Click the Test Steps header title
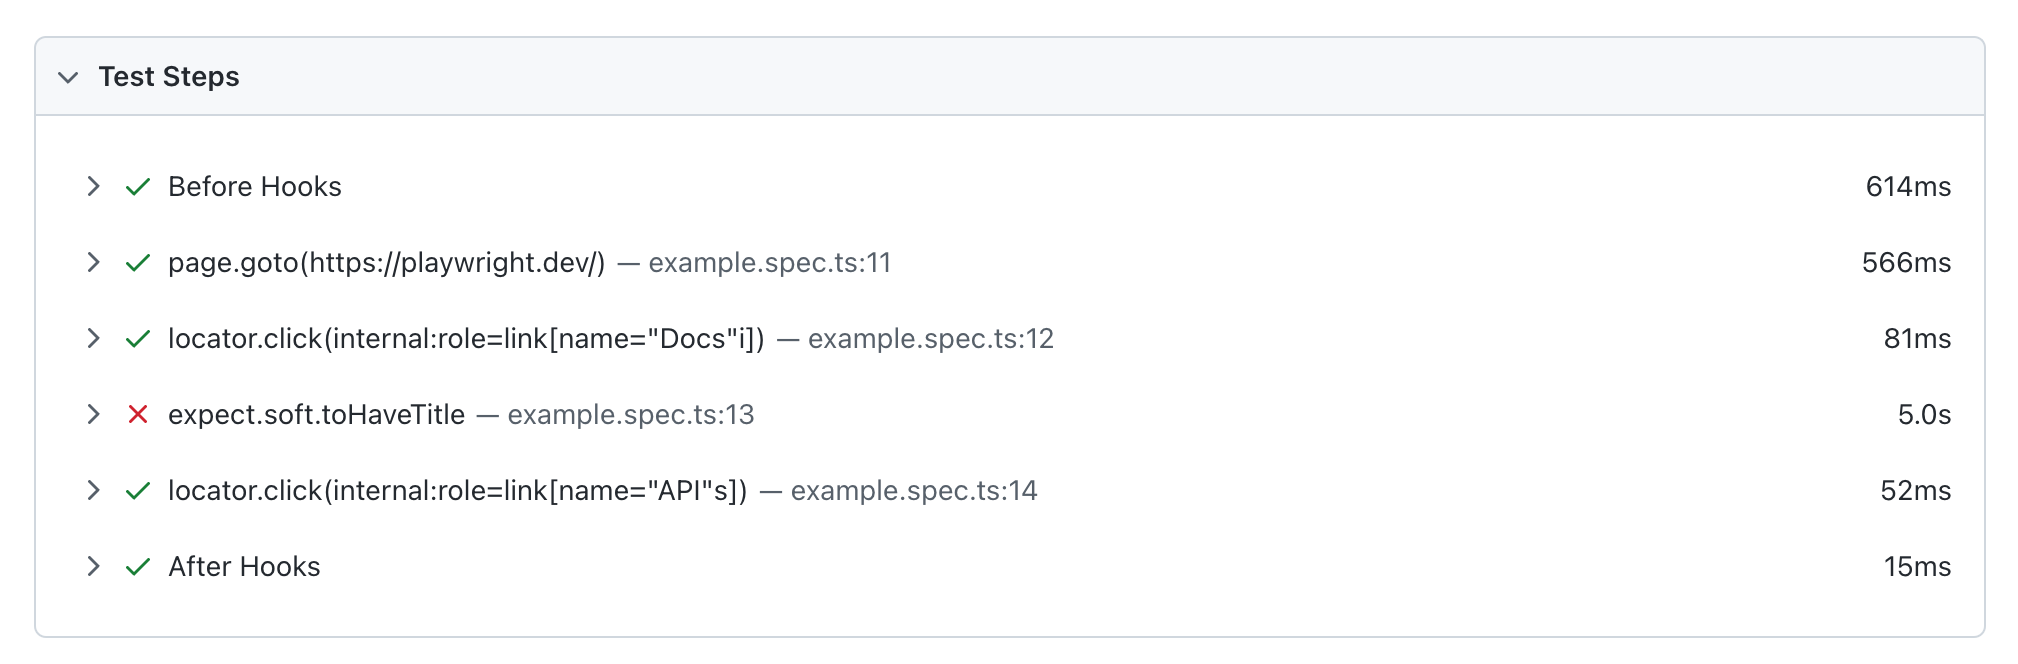The image size is (2018, 664). 169,77
